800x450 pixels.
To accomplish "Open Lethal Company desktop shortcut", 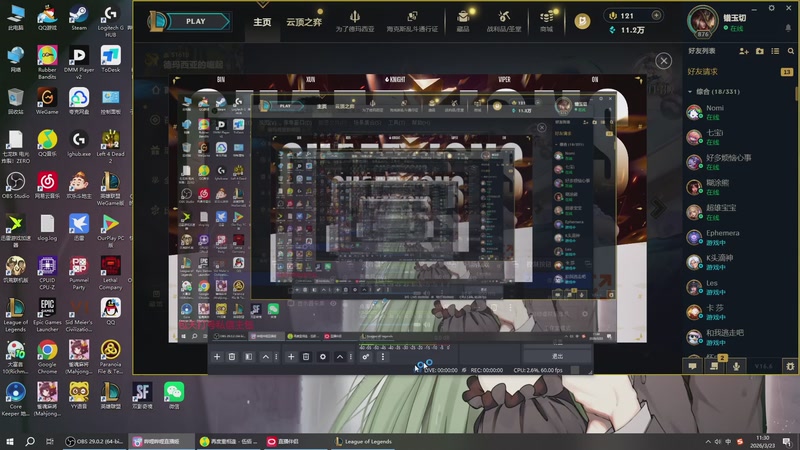I will 110,272.
